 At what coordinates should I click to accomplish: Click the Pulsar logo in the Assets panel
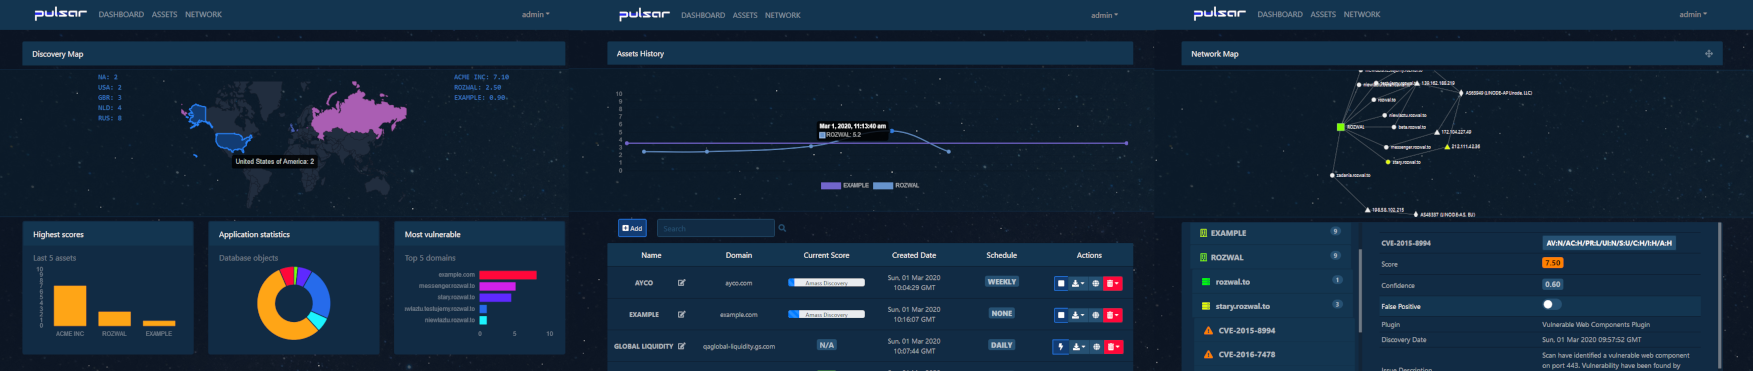pos(644,14)
